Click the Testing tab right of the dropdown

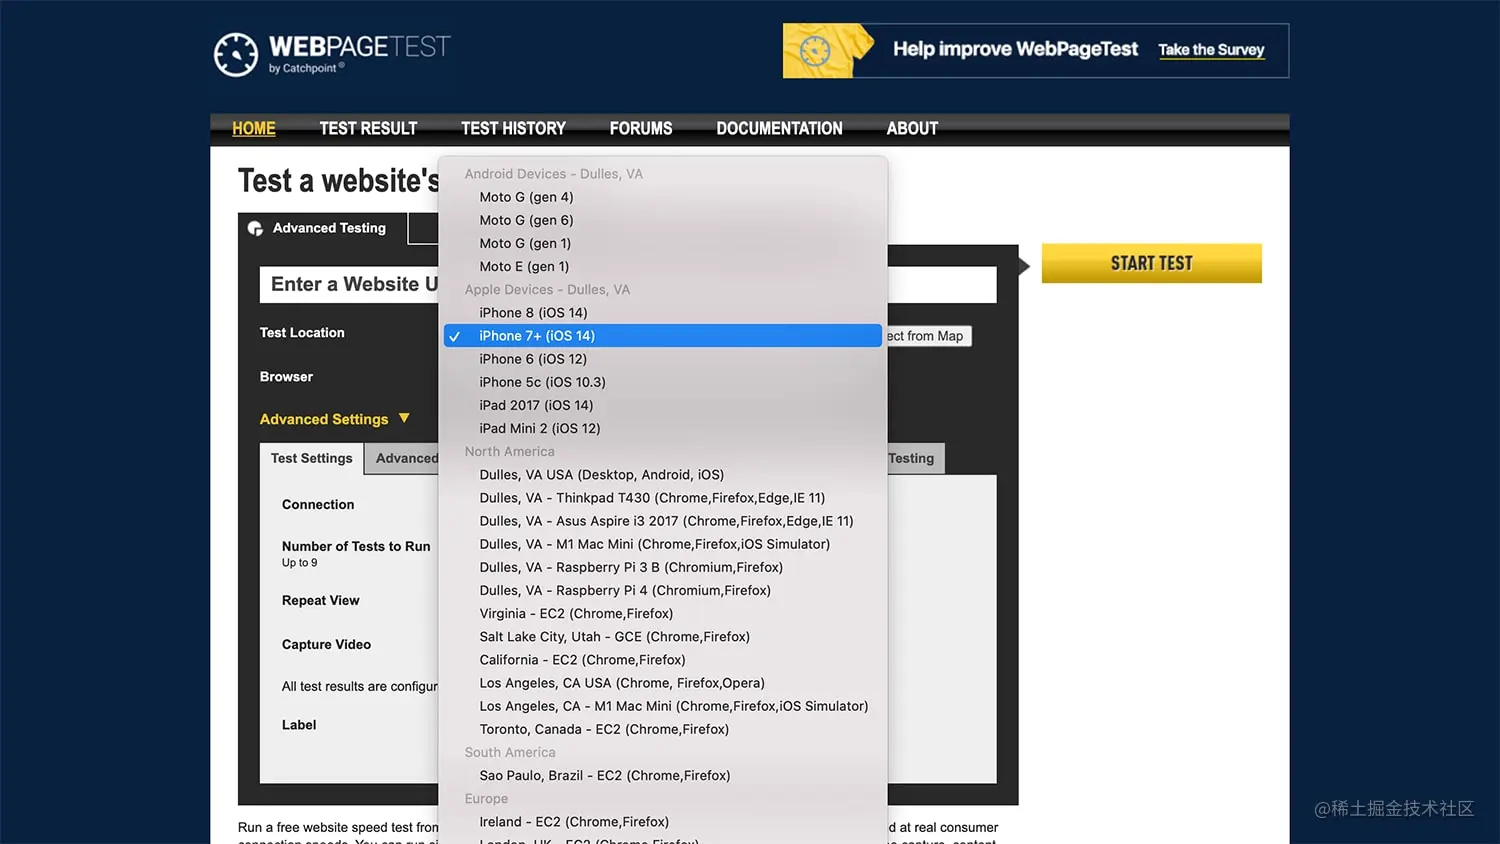pyautogui.click(x=915, y=458)
